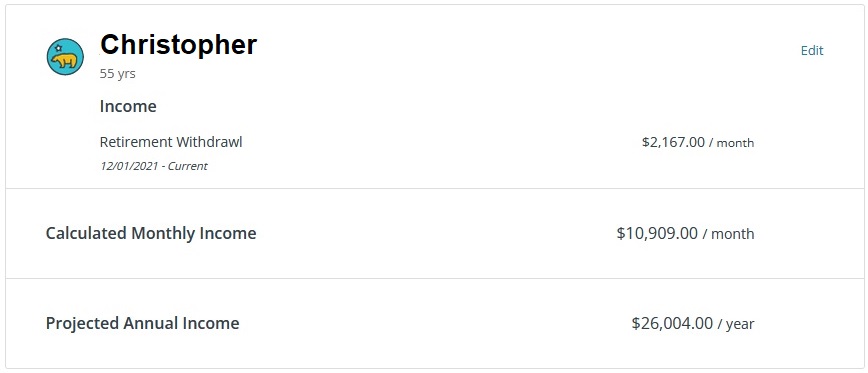
Task: Click the Current end date text
Action: coord(188,166)
